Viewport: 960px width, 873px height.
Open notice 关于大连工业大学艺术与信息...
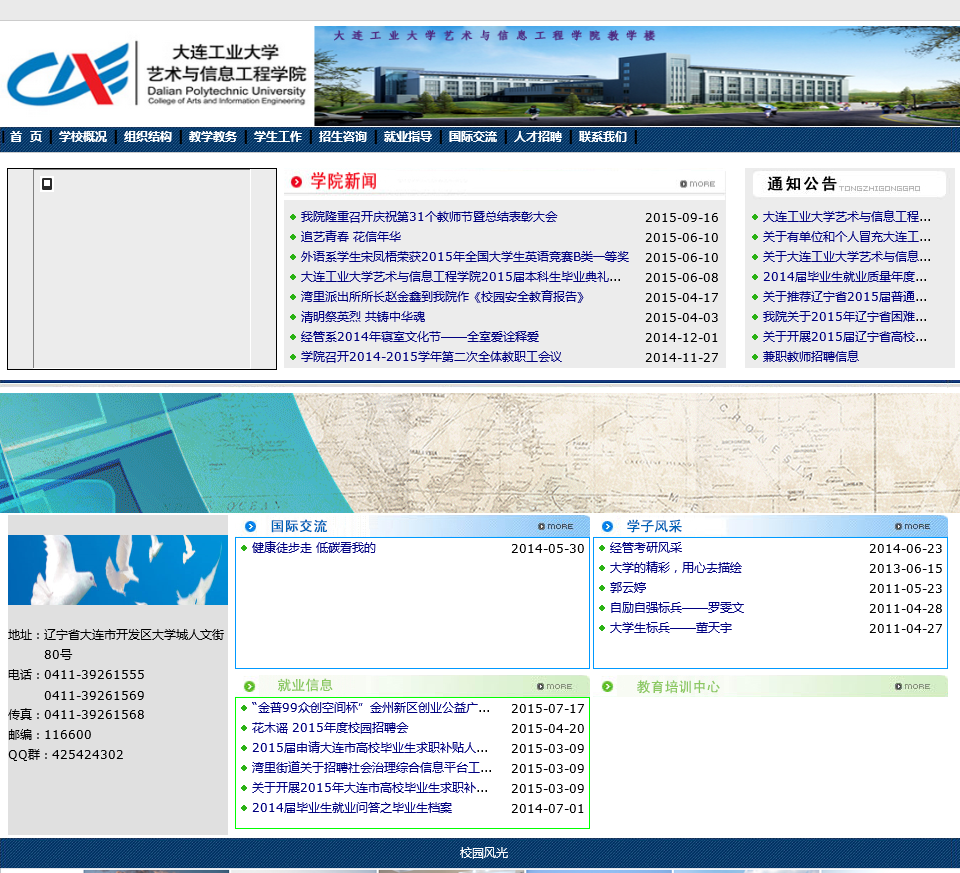846,257
